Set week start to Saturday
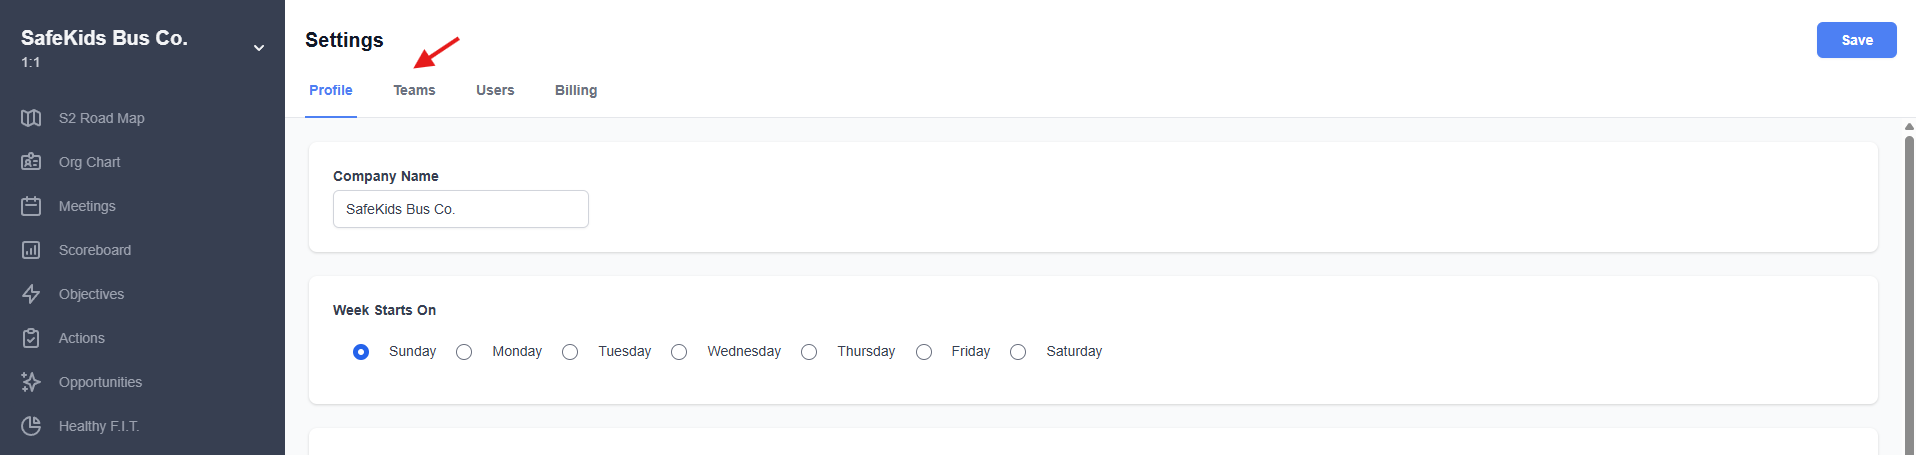Screen dimensions: 1916x455 1018,352
